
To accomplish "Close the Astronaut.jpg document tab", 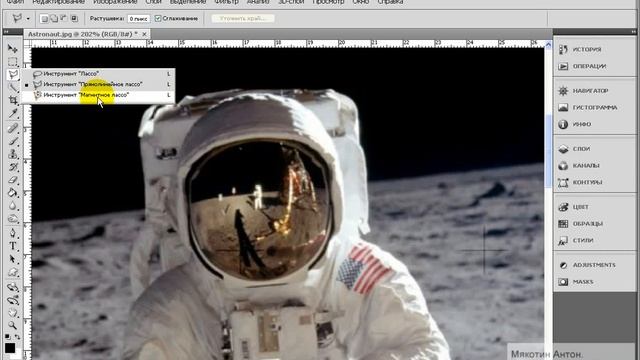I will point(144,34).
